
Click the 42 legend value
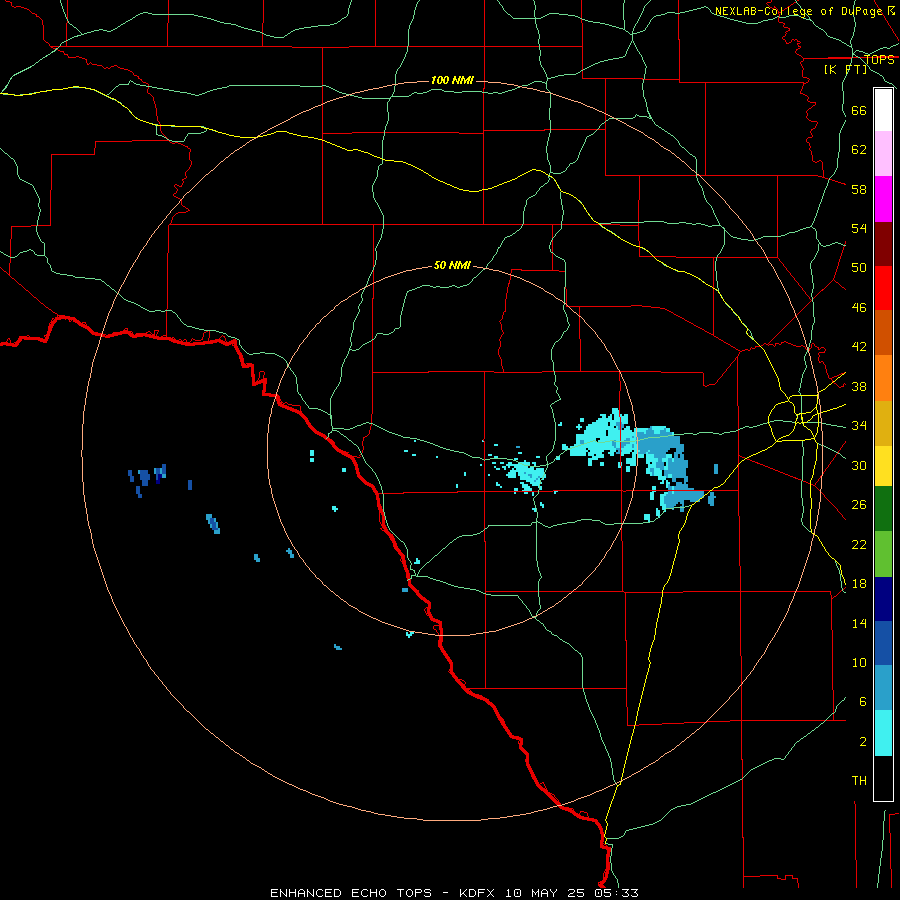(859, 347)
